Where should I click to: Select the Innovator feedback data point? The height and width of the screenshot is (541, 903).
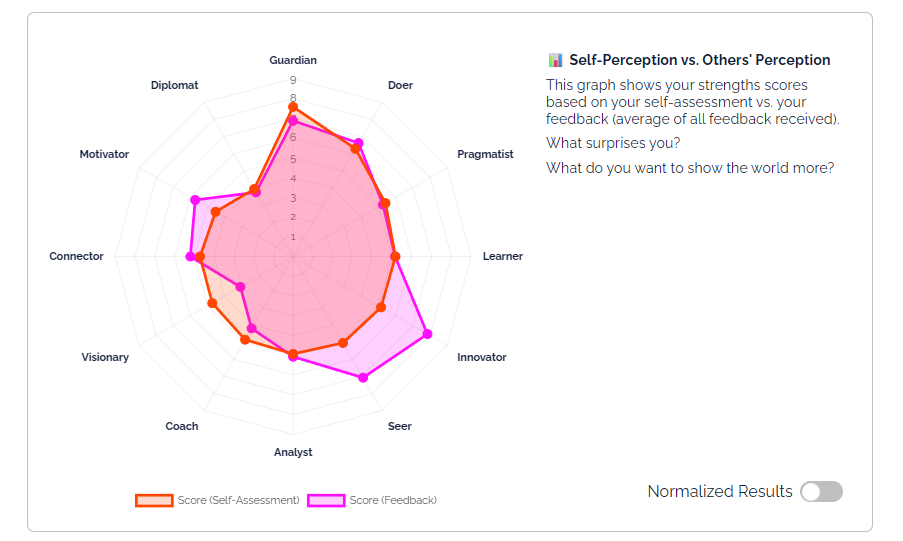pos(428,334)
